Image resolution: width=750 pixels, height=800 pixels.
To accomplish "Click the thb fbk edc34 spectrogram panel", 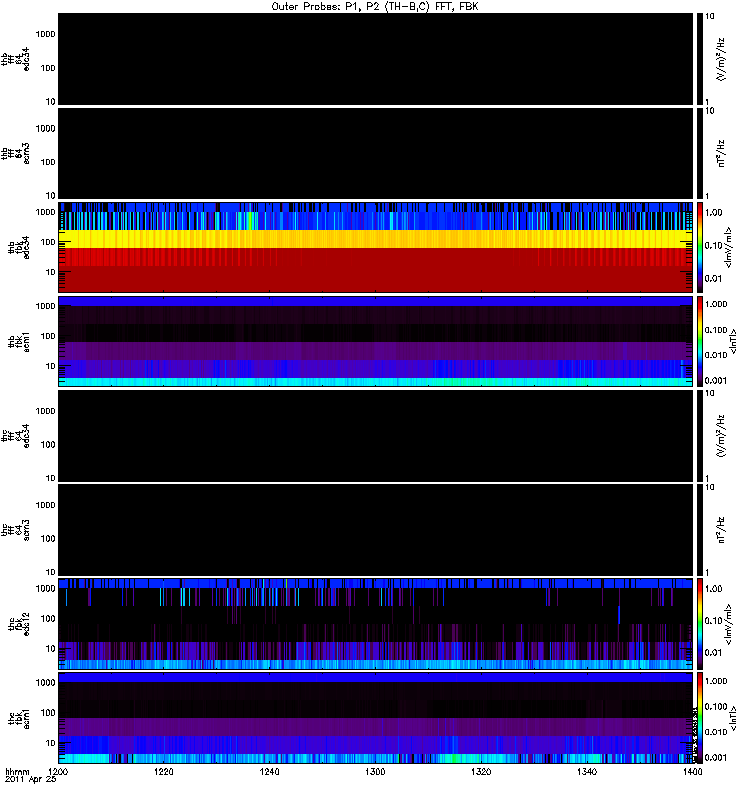I will [375, 247].
